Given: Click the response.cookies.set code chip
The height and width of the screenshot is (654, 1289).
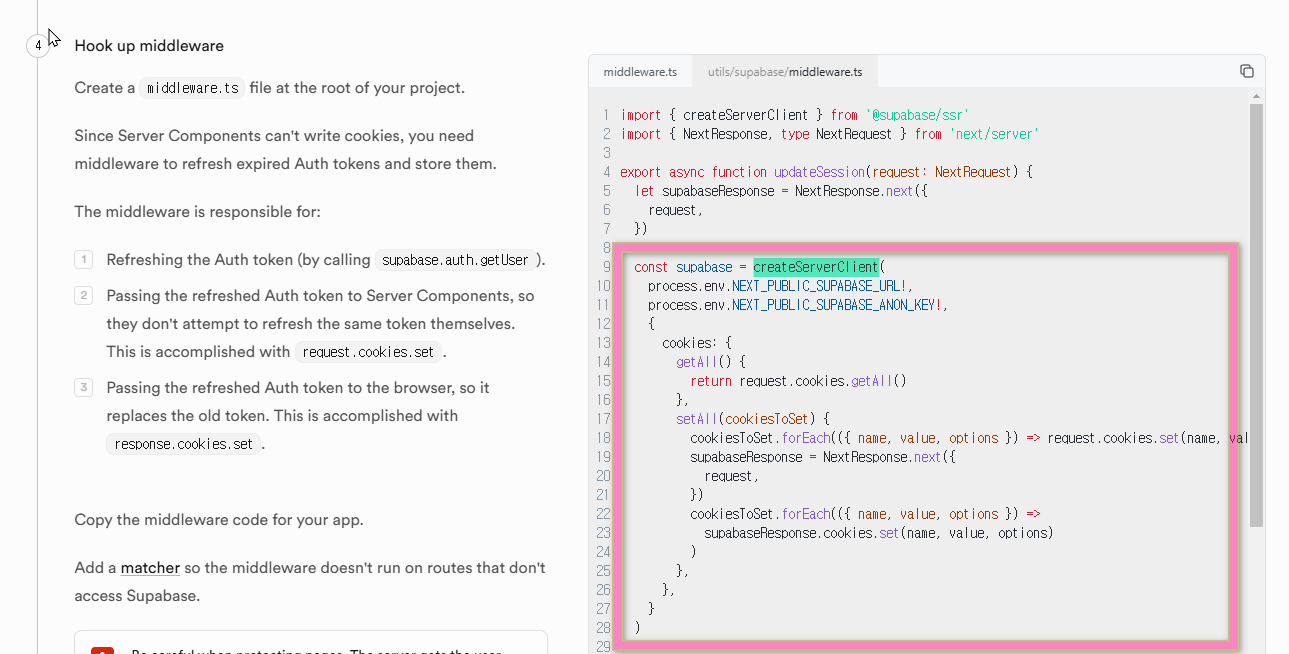Looking at the screenshot, I should tap(183, 444).
